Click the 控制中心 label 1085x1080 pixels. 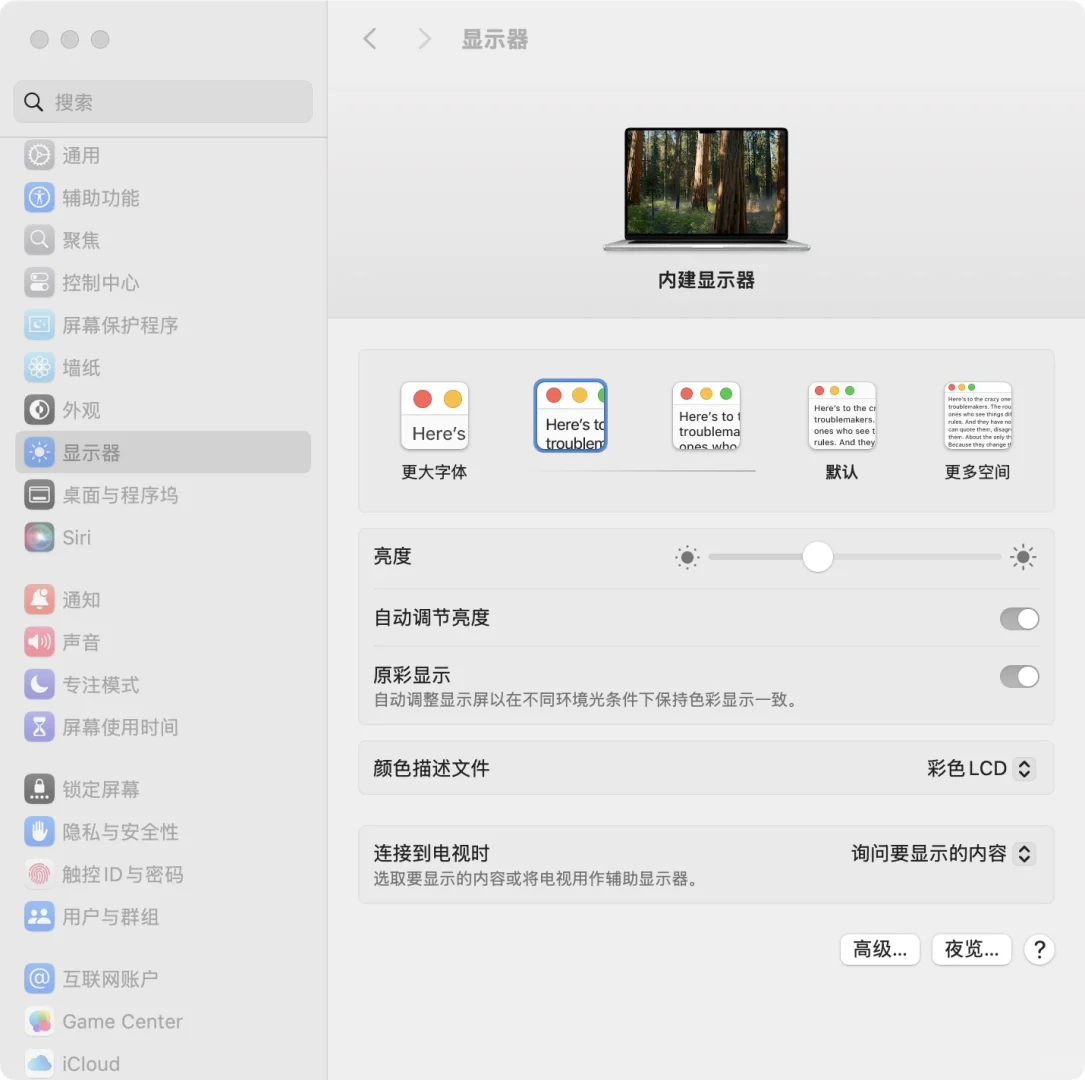click(x=101, y=283)
